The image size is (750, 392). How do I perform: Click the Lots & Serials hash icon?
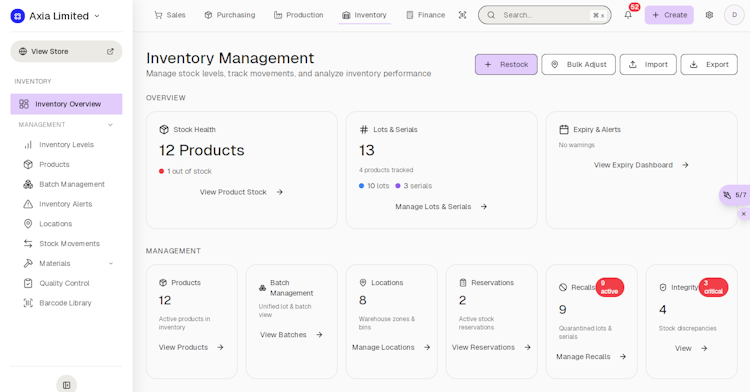[364, 130]
